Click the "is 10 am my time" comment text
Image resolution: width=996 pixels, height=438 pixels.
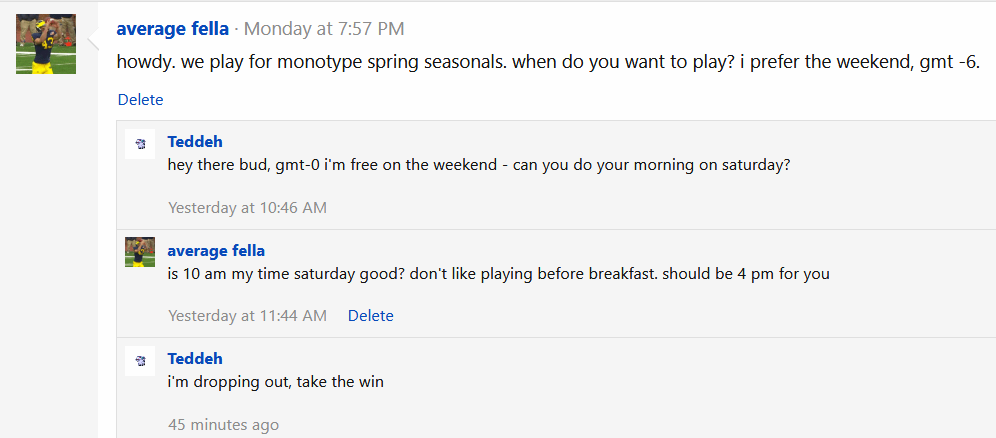click(x=499, y=274)
